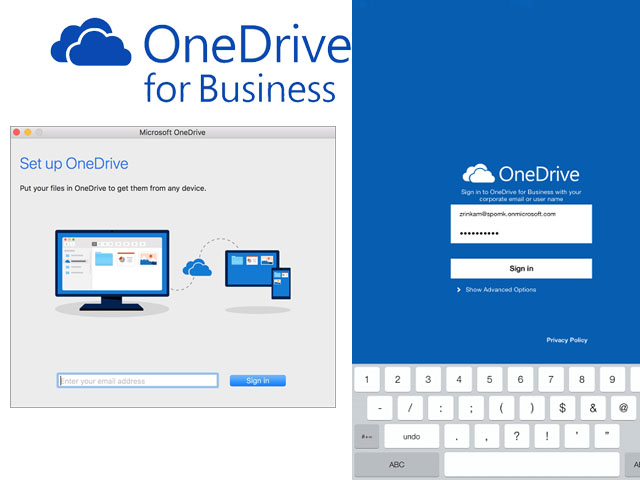Tap the 5 key on keyboard

(489, 379)
